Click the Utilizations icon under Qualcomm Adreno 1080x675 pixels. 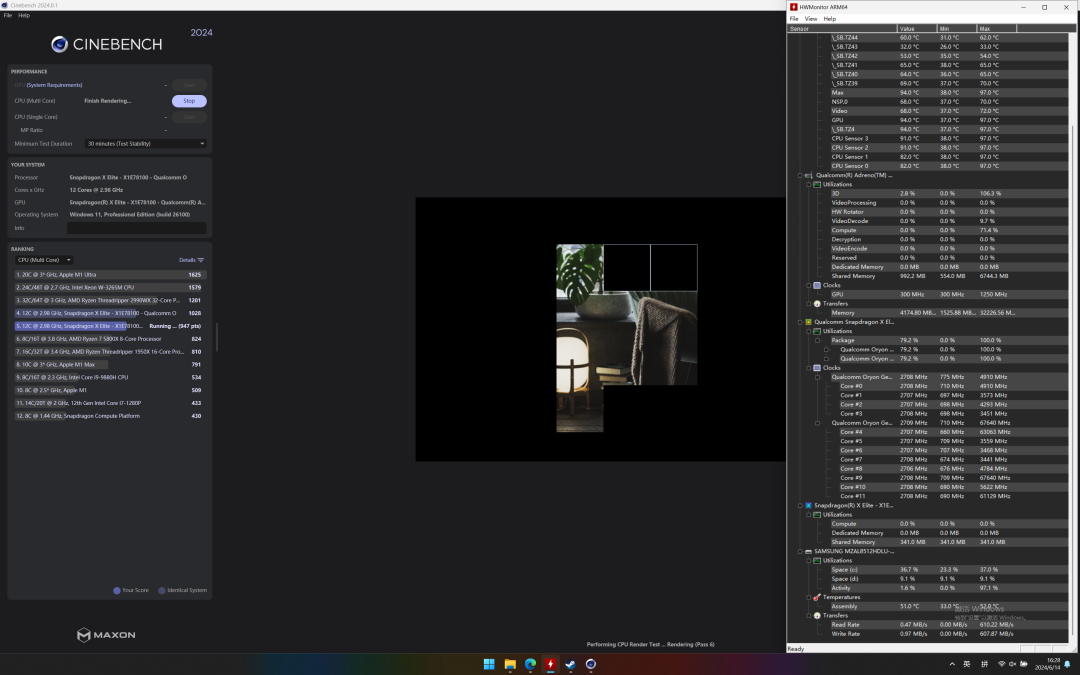[x=817, y=185]
